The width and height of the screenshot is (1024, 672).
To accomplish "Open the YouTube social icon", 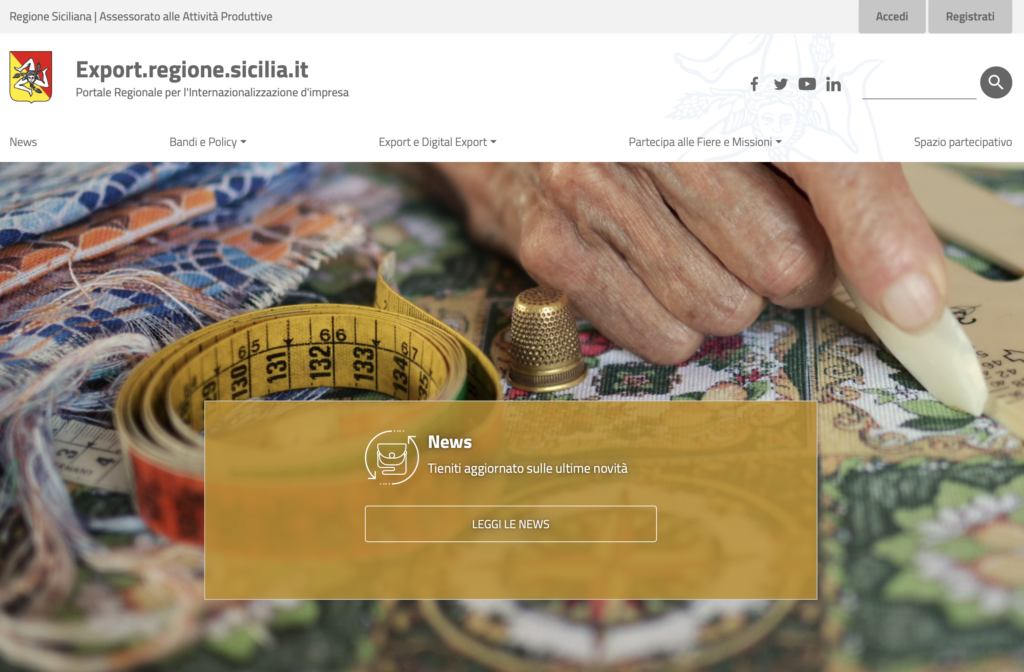I will coord(807,84).
